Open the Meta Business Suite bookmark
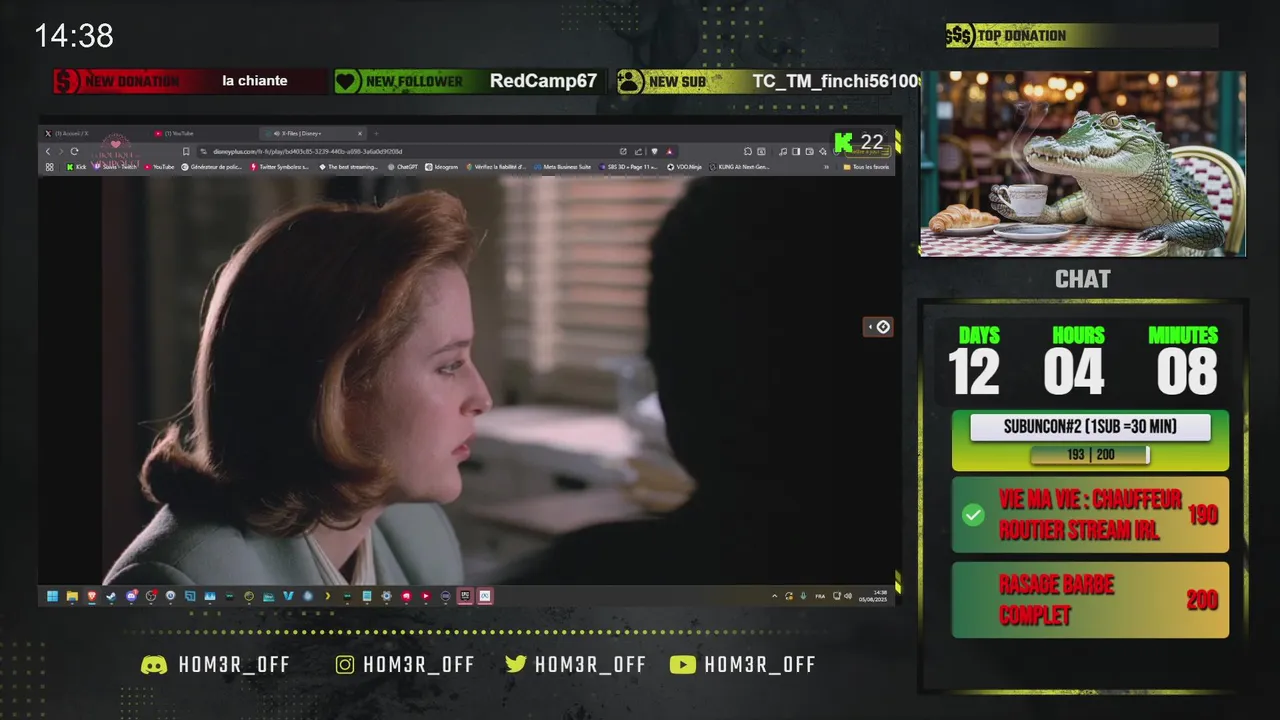 point(563,167)
